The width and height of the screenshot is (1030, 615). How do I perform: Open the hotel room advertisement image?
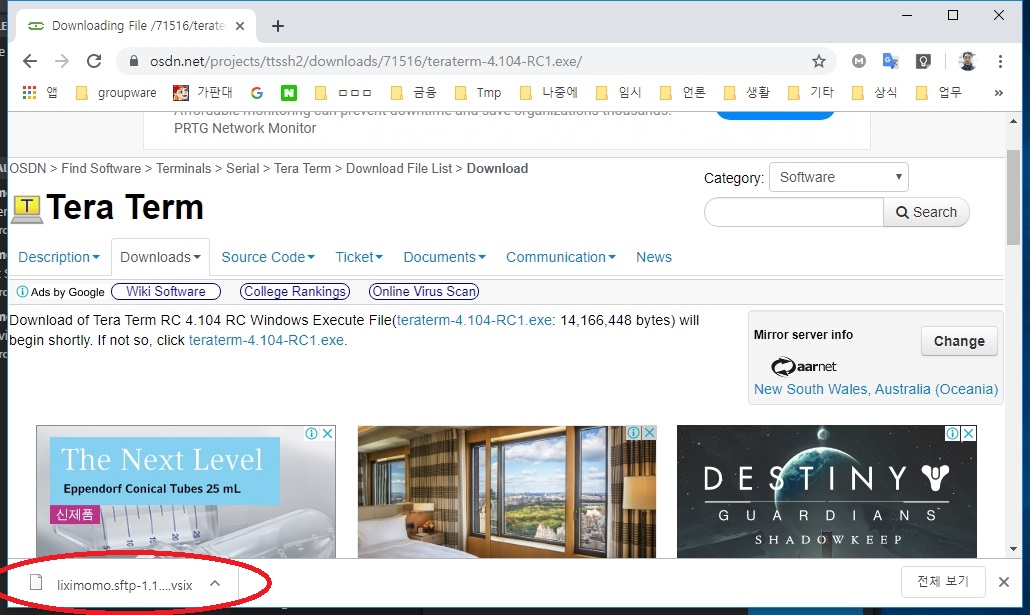click(x=506, y=491)
